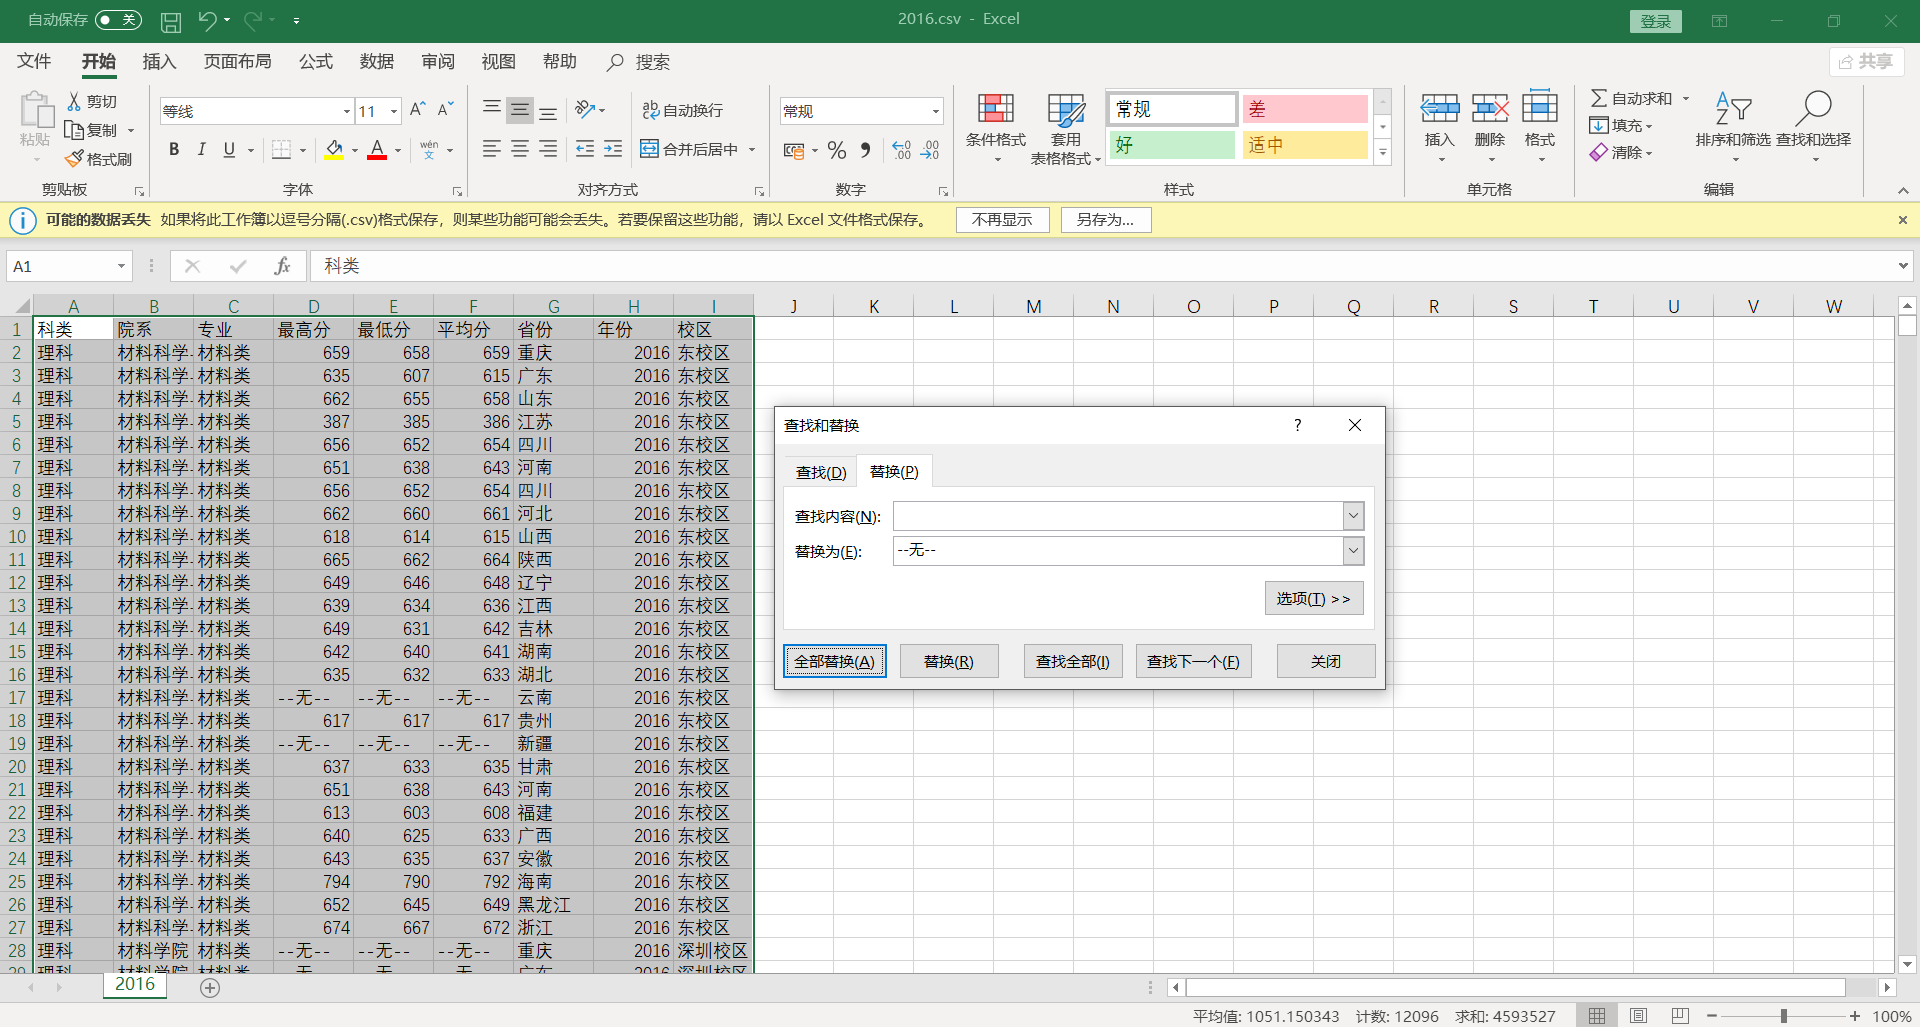Click the Replace All button
The image size is (1920, 1027).
pyautogui.click(x=834, y=661)
